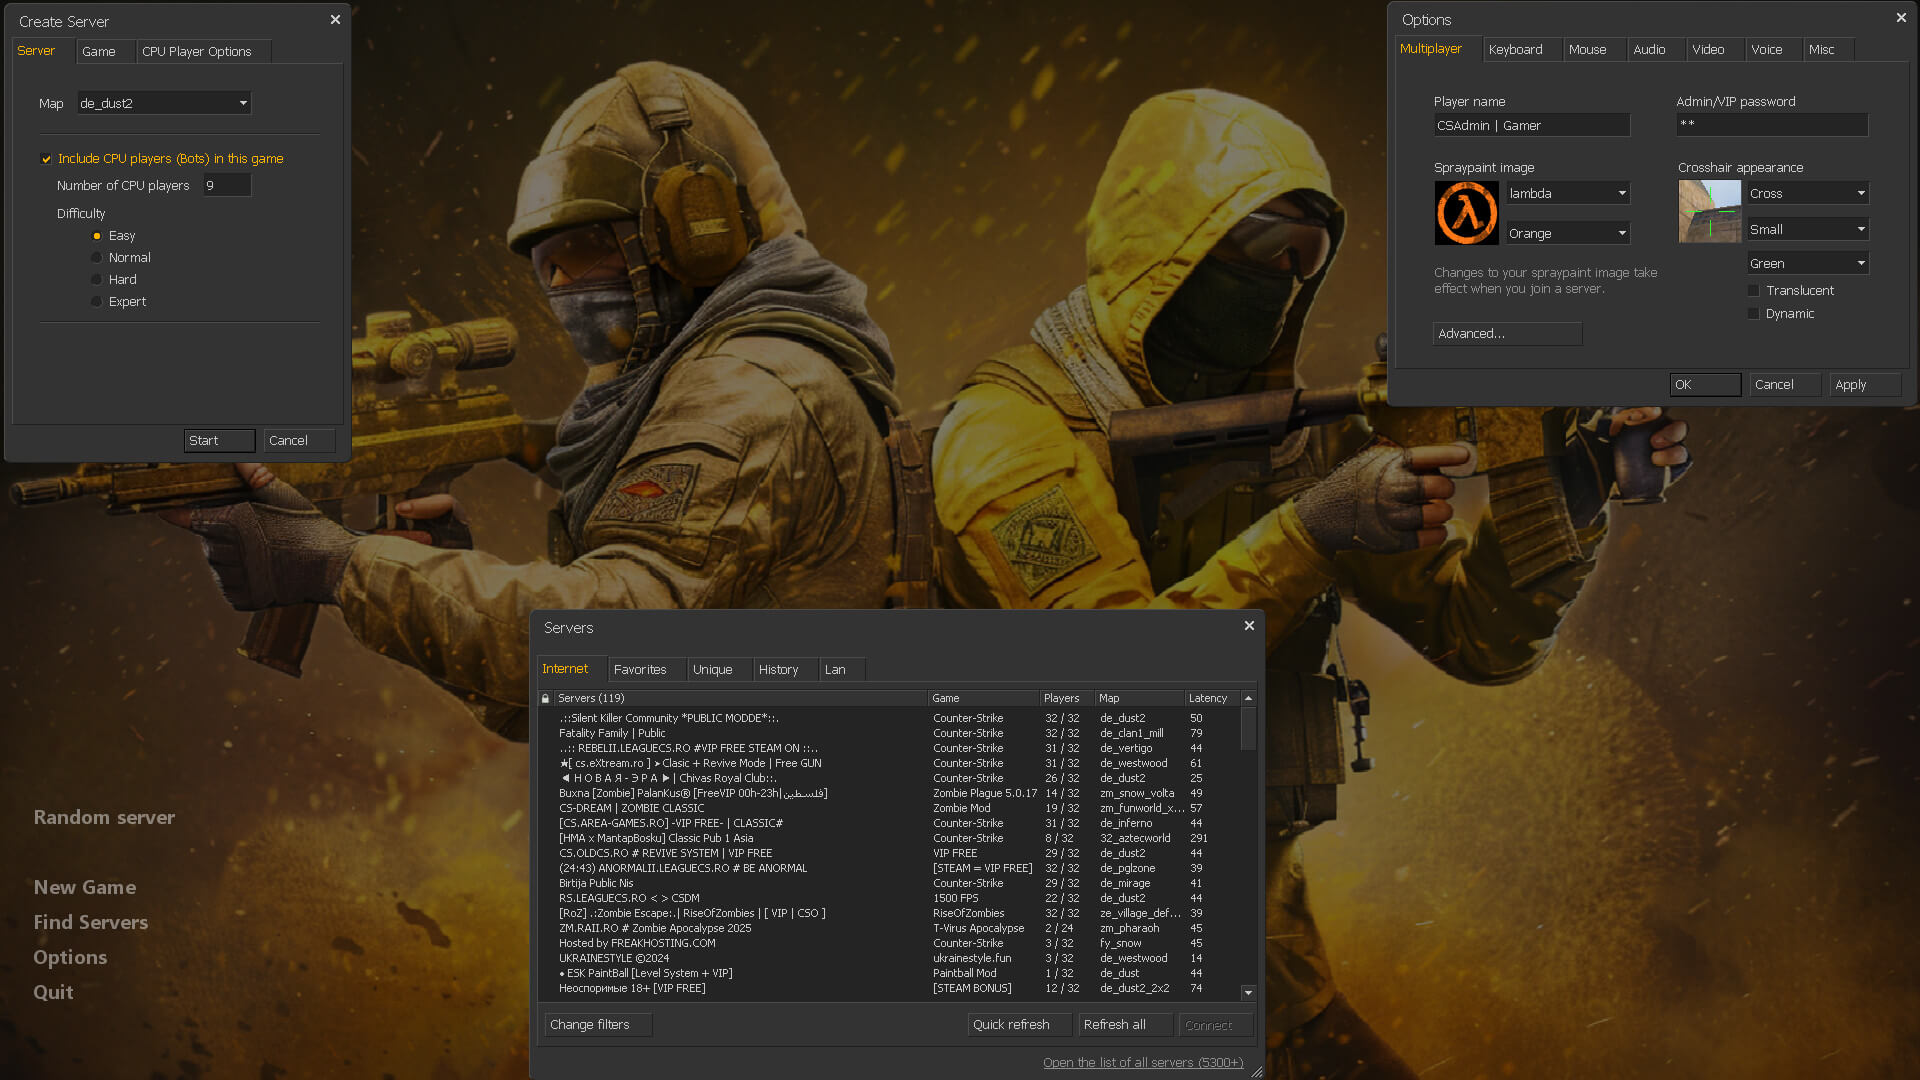This screenshot has width=1920, height=1080.
Task: Open Advanced multiplayer options
Action: (x=1507, y=334)
